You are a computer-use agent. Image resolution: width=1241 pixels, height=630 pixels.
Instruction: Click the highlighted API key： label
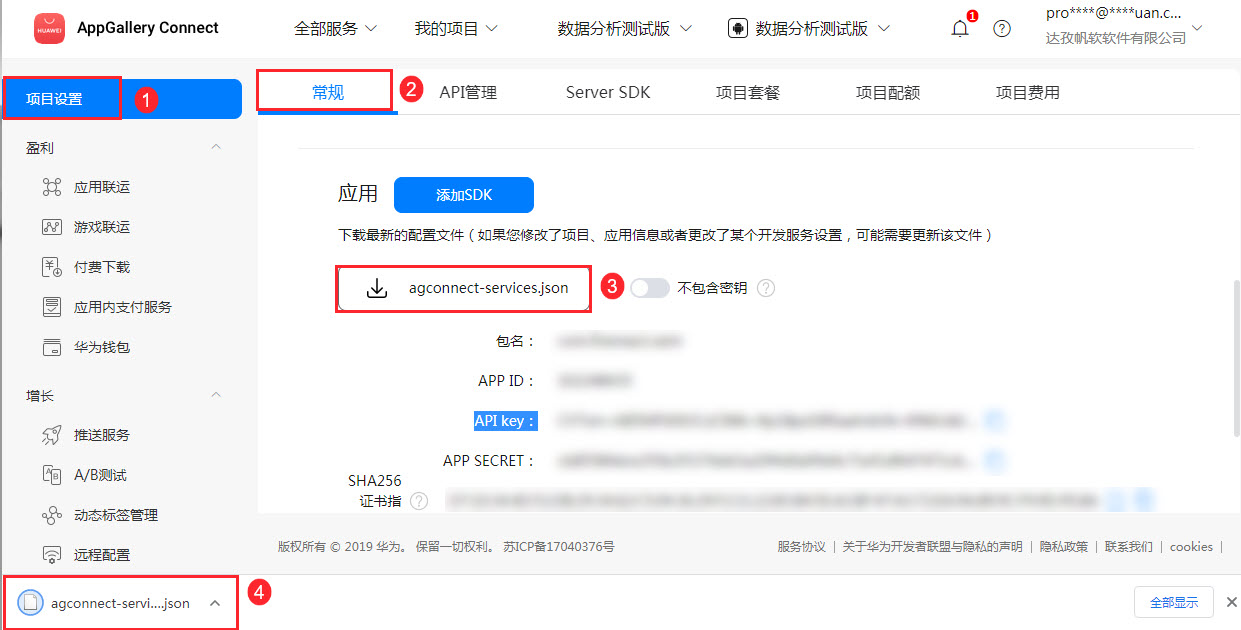pyautogui.click(x=505, y=421)
